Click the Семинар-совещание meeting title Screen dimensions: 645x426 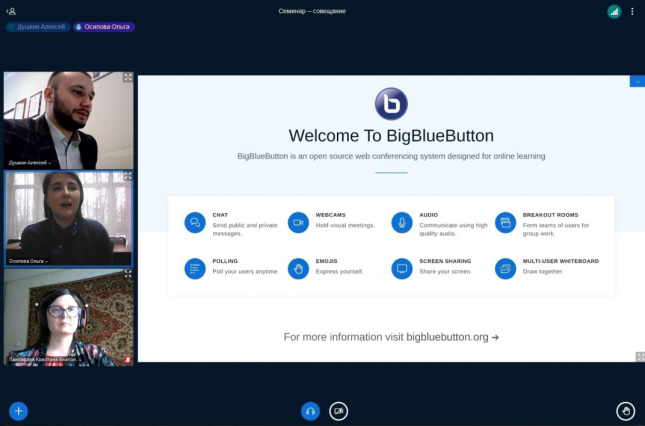tap(312, 11)
